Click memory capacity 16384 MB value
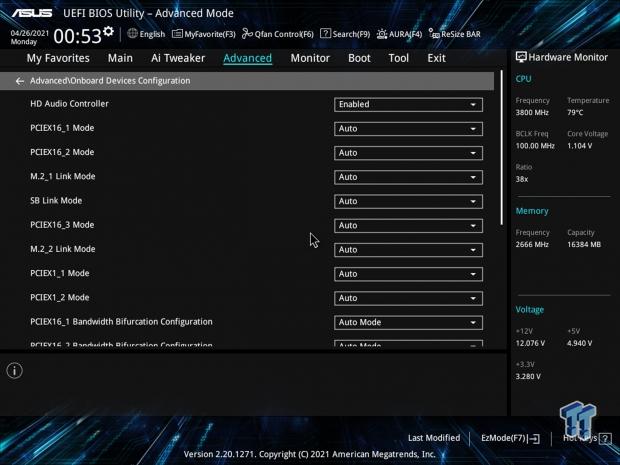The width and height of the screenshot is (620, 465). (584, 244)
